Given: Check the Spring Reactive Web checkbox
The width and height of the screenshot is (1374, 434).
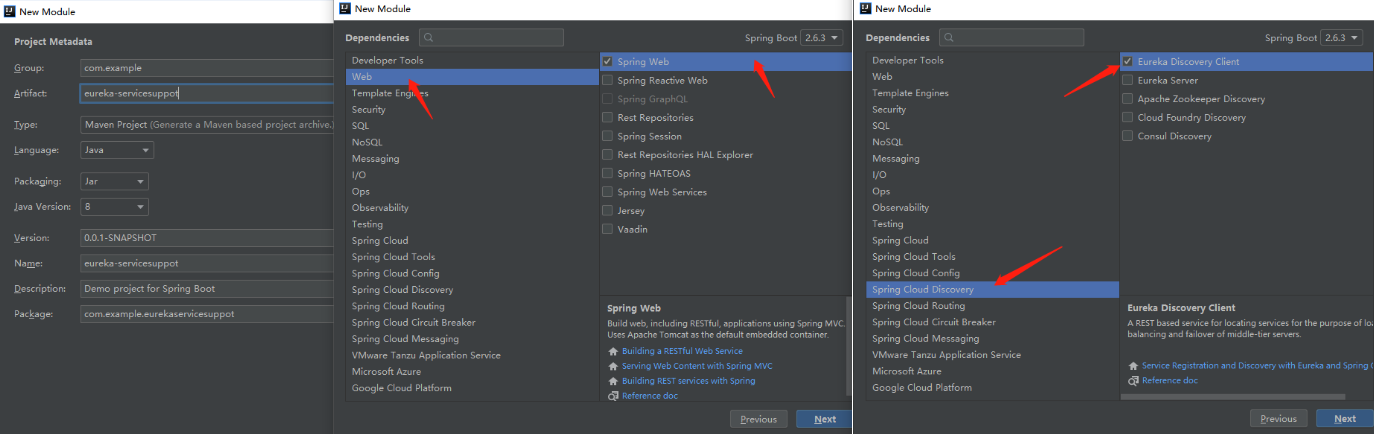Looking at the screenshot, I should pyautogui.click(x=608, y=81).
